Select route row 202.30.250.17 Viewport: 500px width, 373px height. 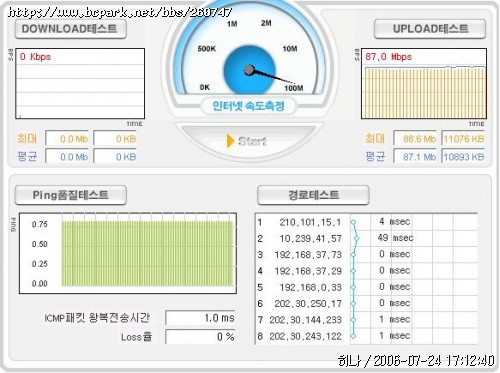(366, 303)
